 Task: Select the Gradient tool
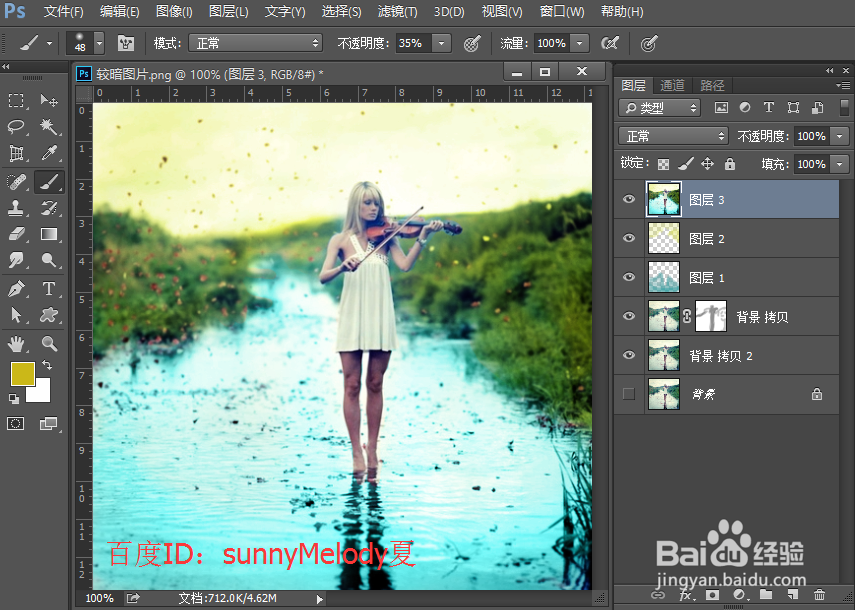click(49, 234)
